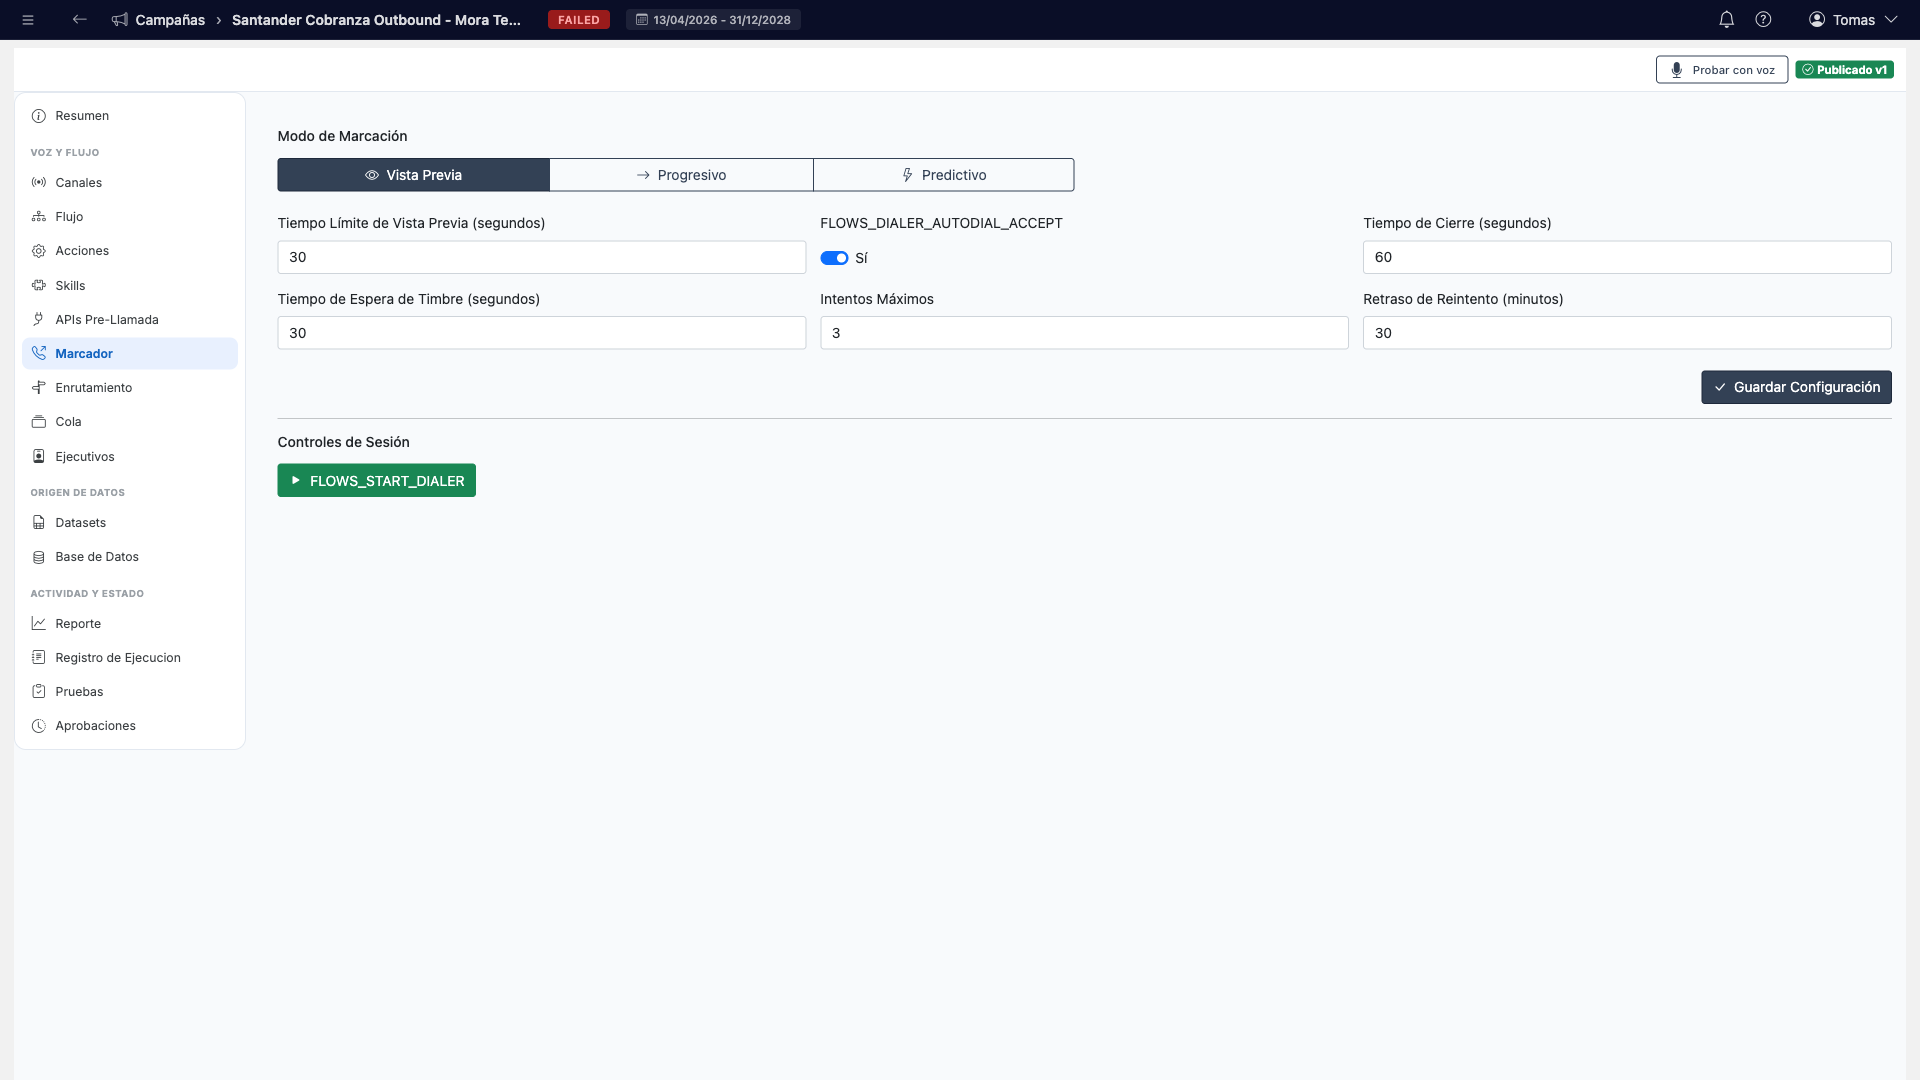Start the dialer with FLOWS_START_DIALER
Viewport: 1920px width, 1080px height.
click(376, 481)
